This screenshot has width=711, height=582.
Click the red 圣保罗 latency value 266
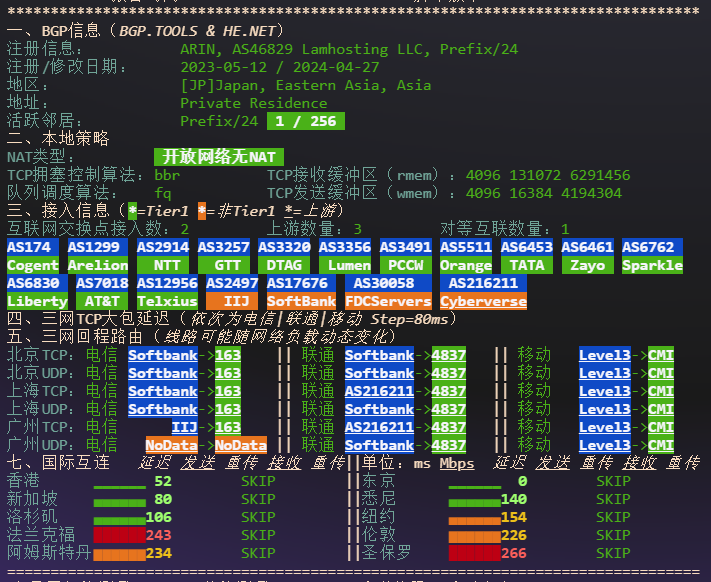(514, 553)
